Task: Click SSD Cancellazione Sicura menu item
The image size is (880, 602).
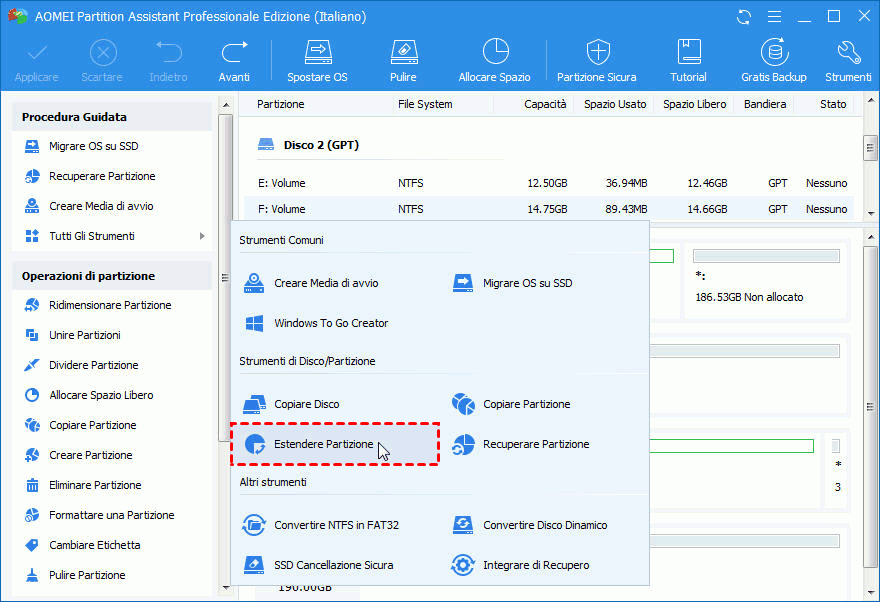Action: tap(333, 565)
